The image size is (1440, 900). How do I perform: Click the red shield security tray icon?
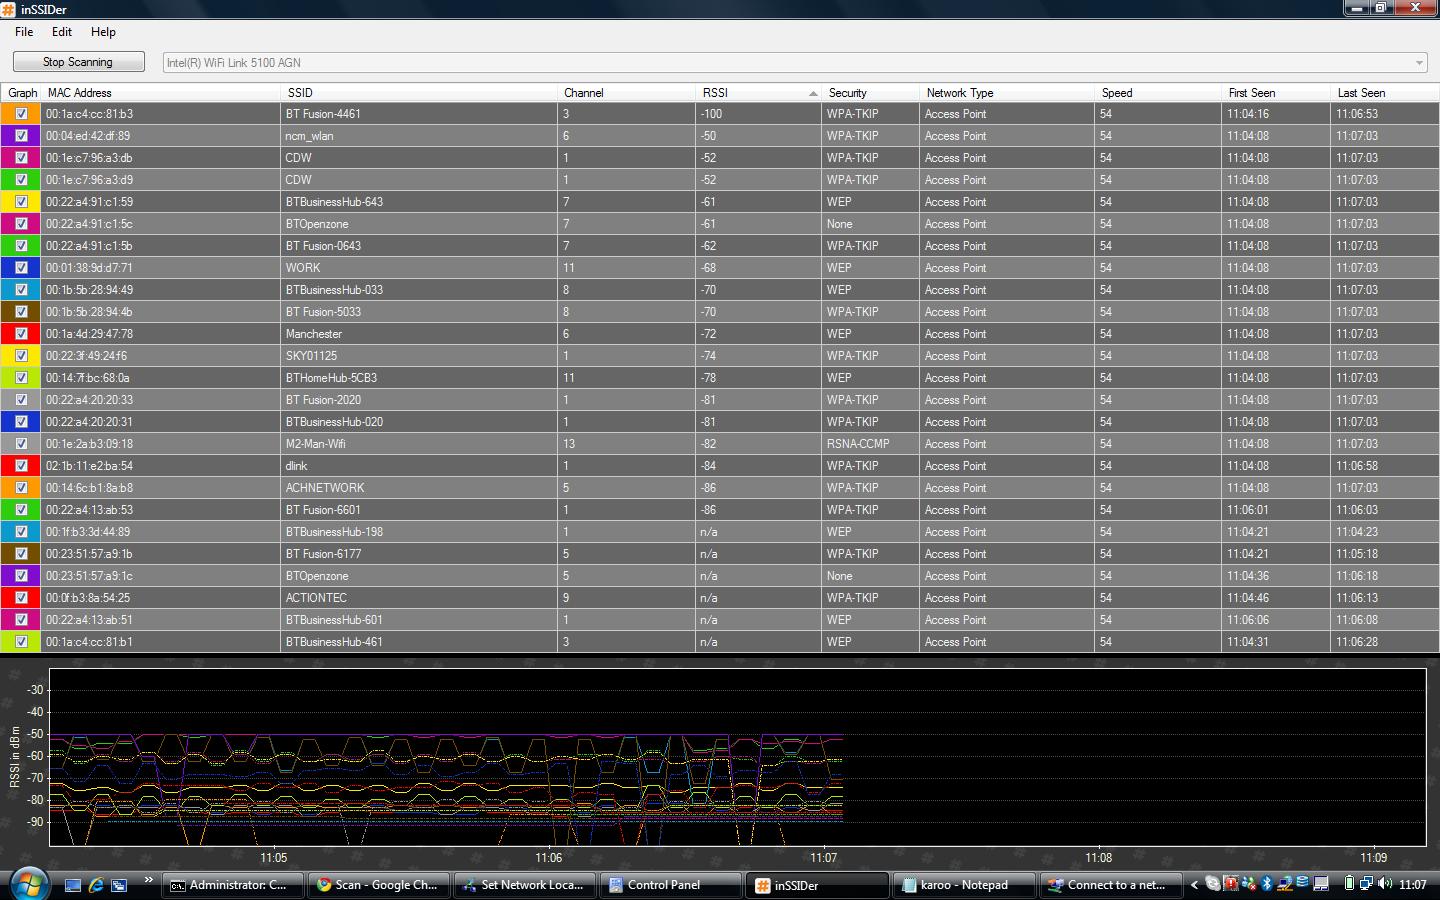click(1230, 884)
